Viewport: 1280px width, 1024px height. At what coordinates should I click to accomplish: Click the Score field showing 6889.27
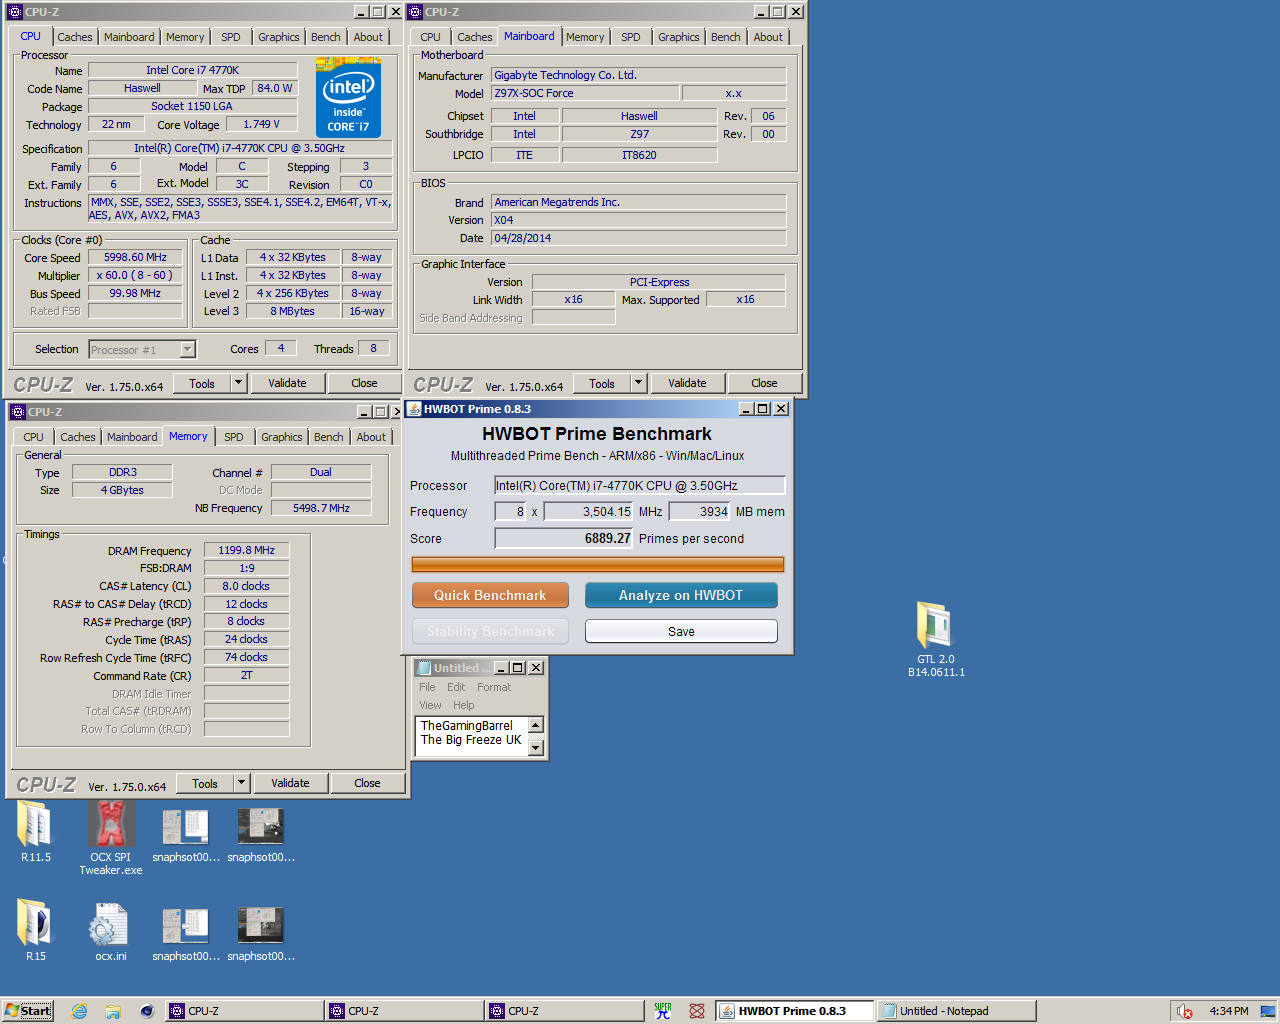564,538
